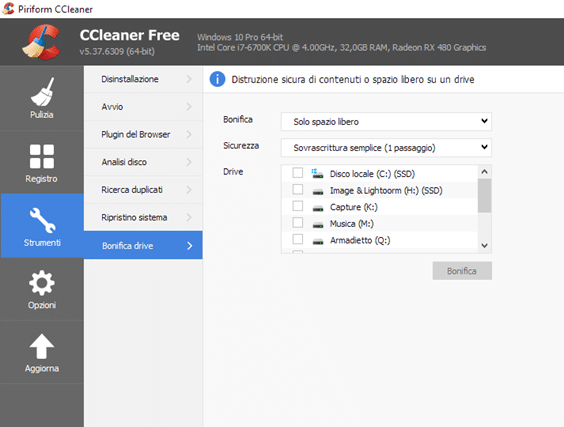Click the drive list down arrow

pyautogui.click(x=484, y=246)
